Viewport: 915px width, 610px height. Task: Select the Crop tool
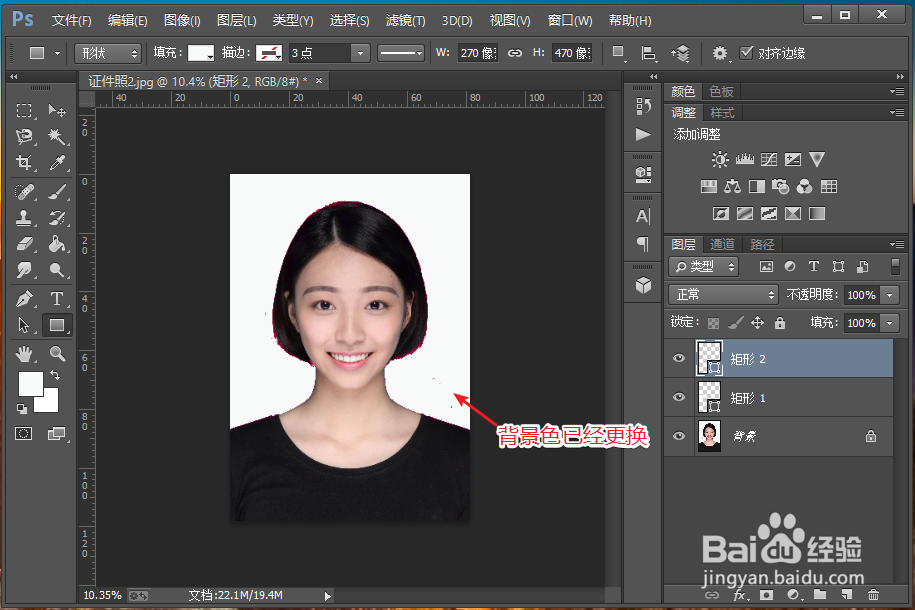pyautogui.click(x=25, y=163)
